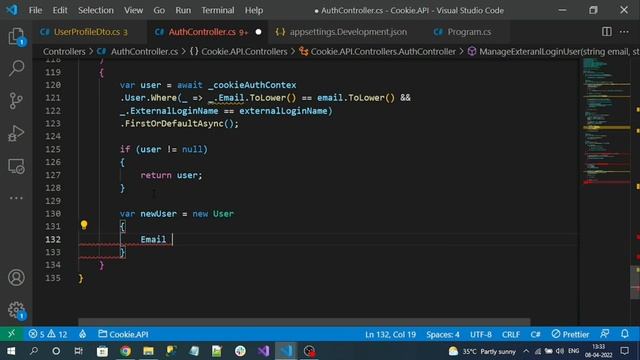Open the Edit menu
The height and width of the screenshot is (360, 640).
(x=60, y=10)
